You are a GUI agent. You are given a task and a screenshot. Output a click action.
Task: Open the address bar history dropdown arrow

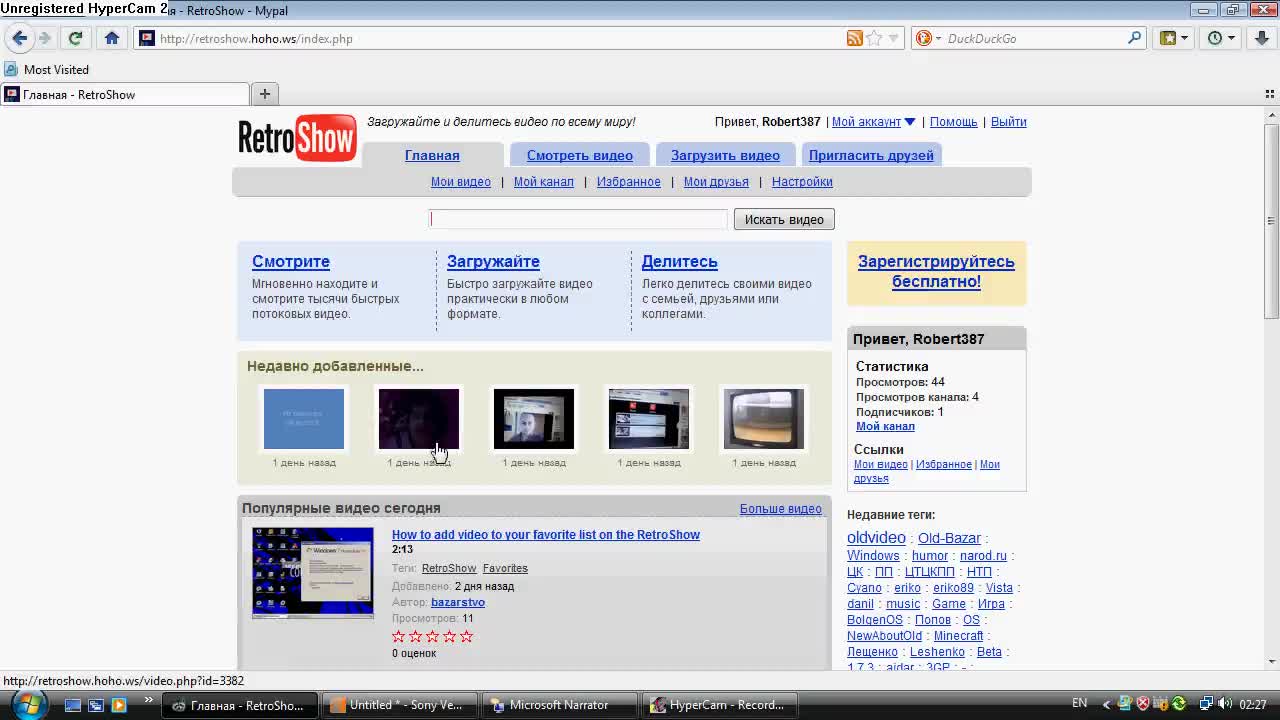pyautogui.click(x=894, y=38)
